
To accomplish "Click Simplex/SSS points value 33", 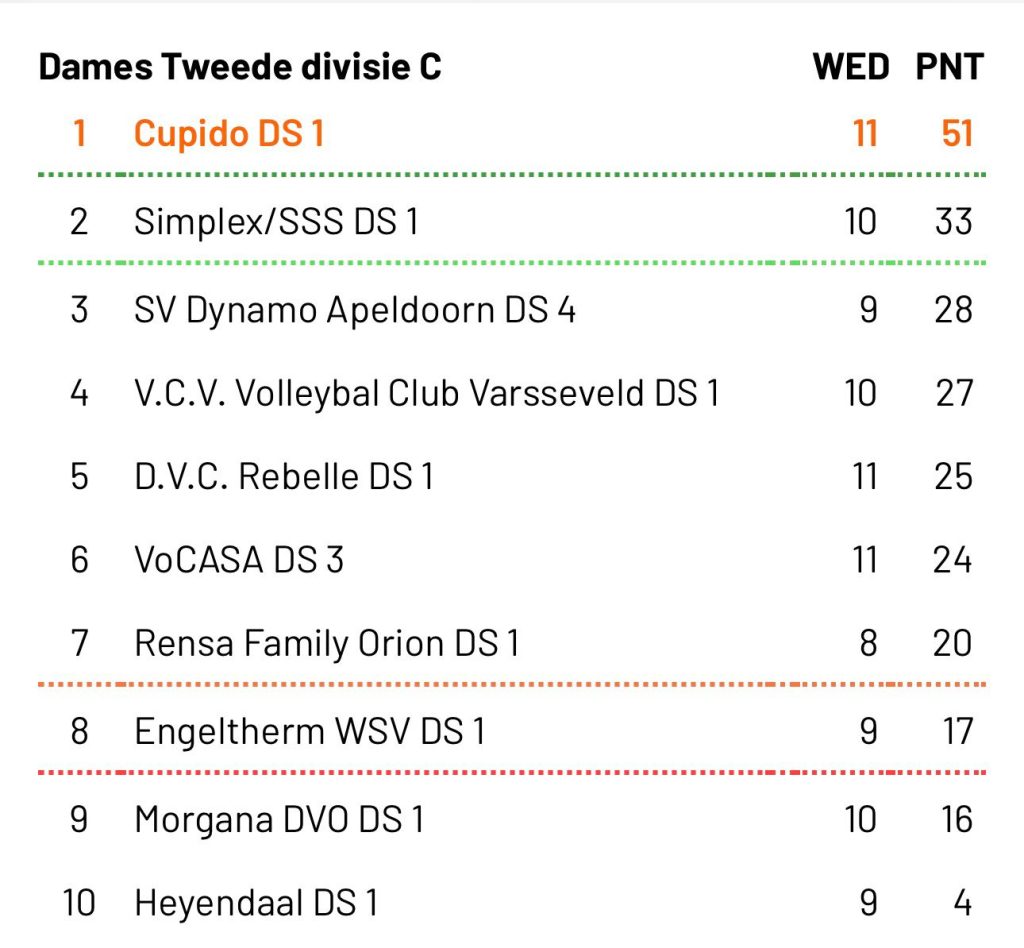I will tap(953, 221).
